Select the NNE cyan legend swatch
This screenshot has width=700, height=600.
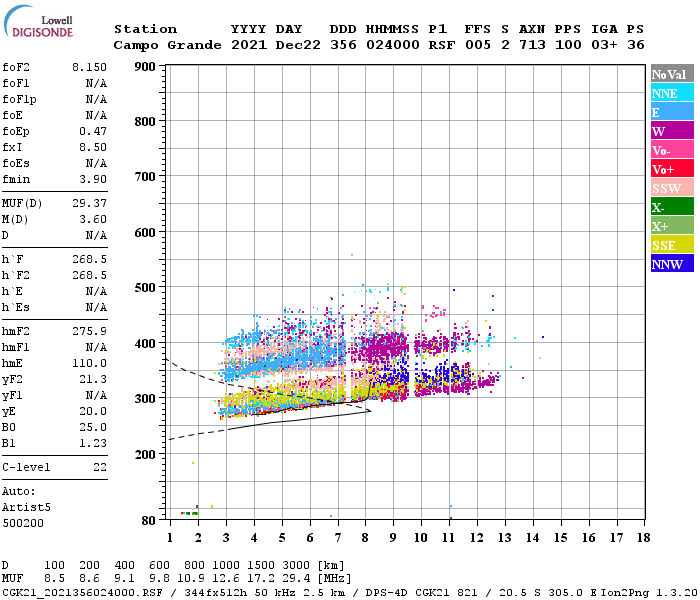coord(672,93)
